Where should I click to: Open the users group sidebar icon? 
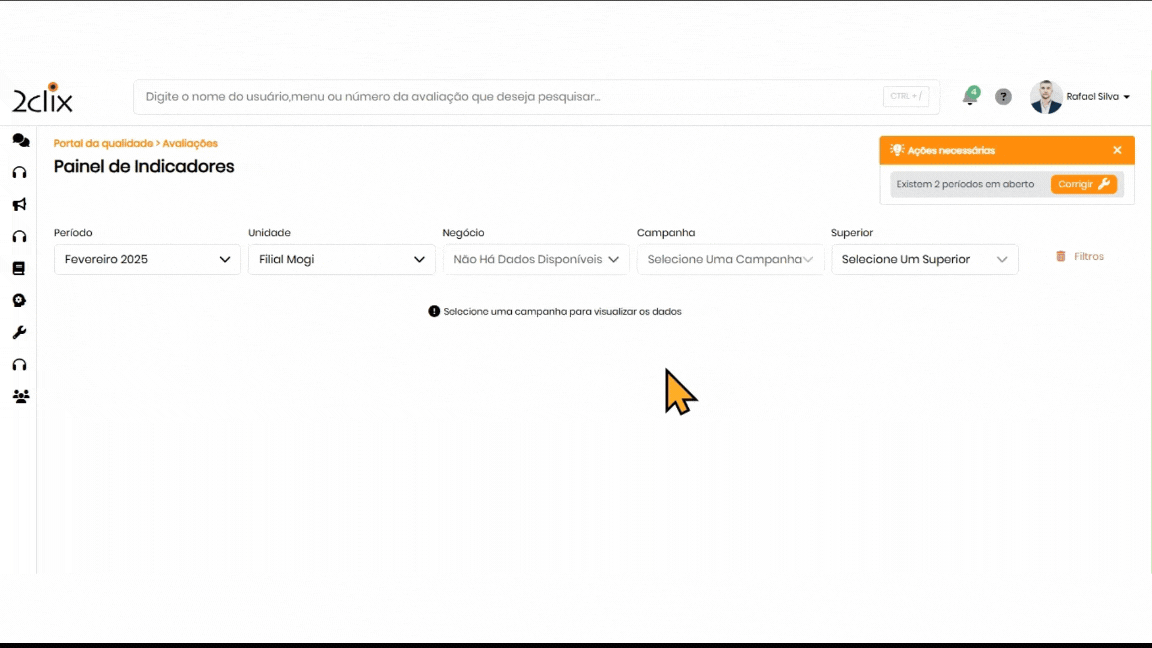coord(20,397)
